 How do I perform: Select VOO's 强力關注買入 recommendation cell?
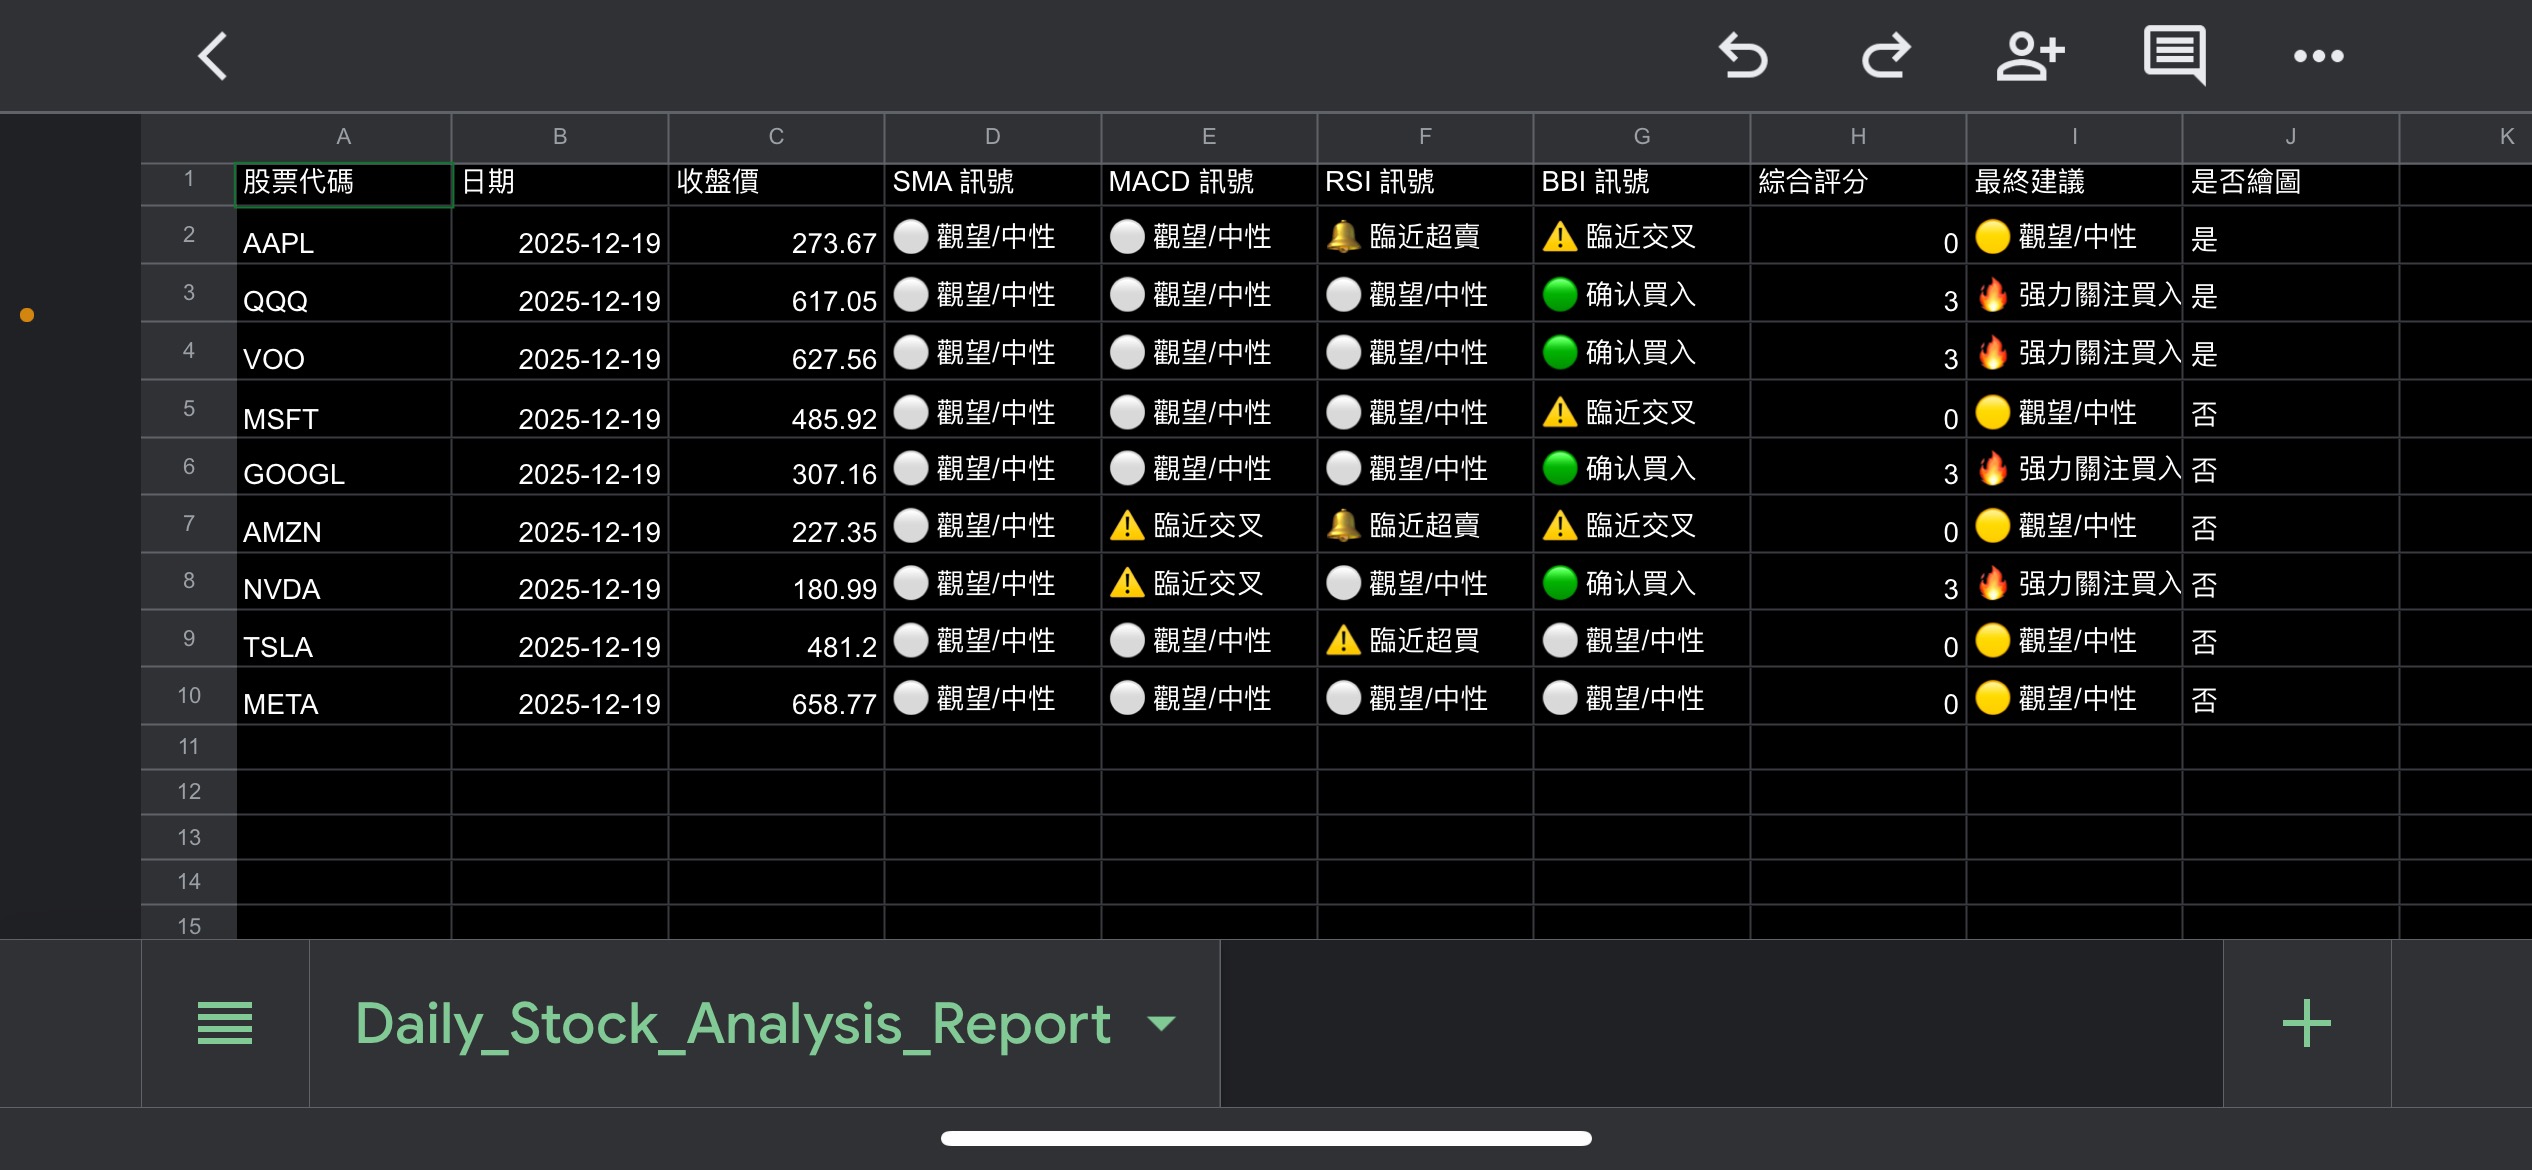coord(2074,352)
